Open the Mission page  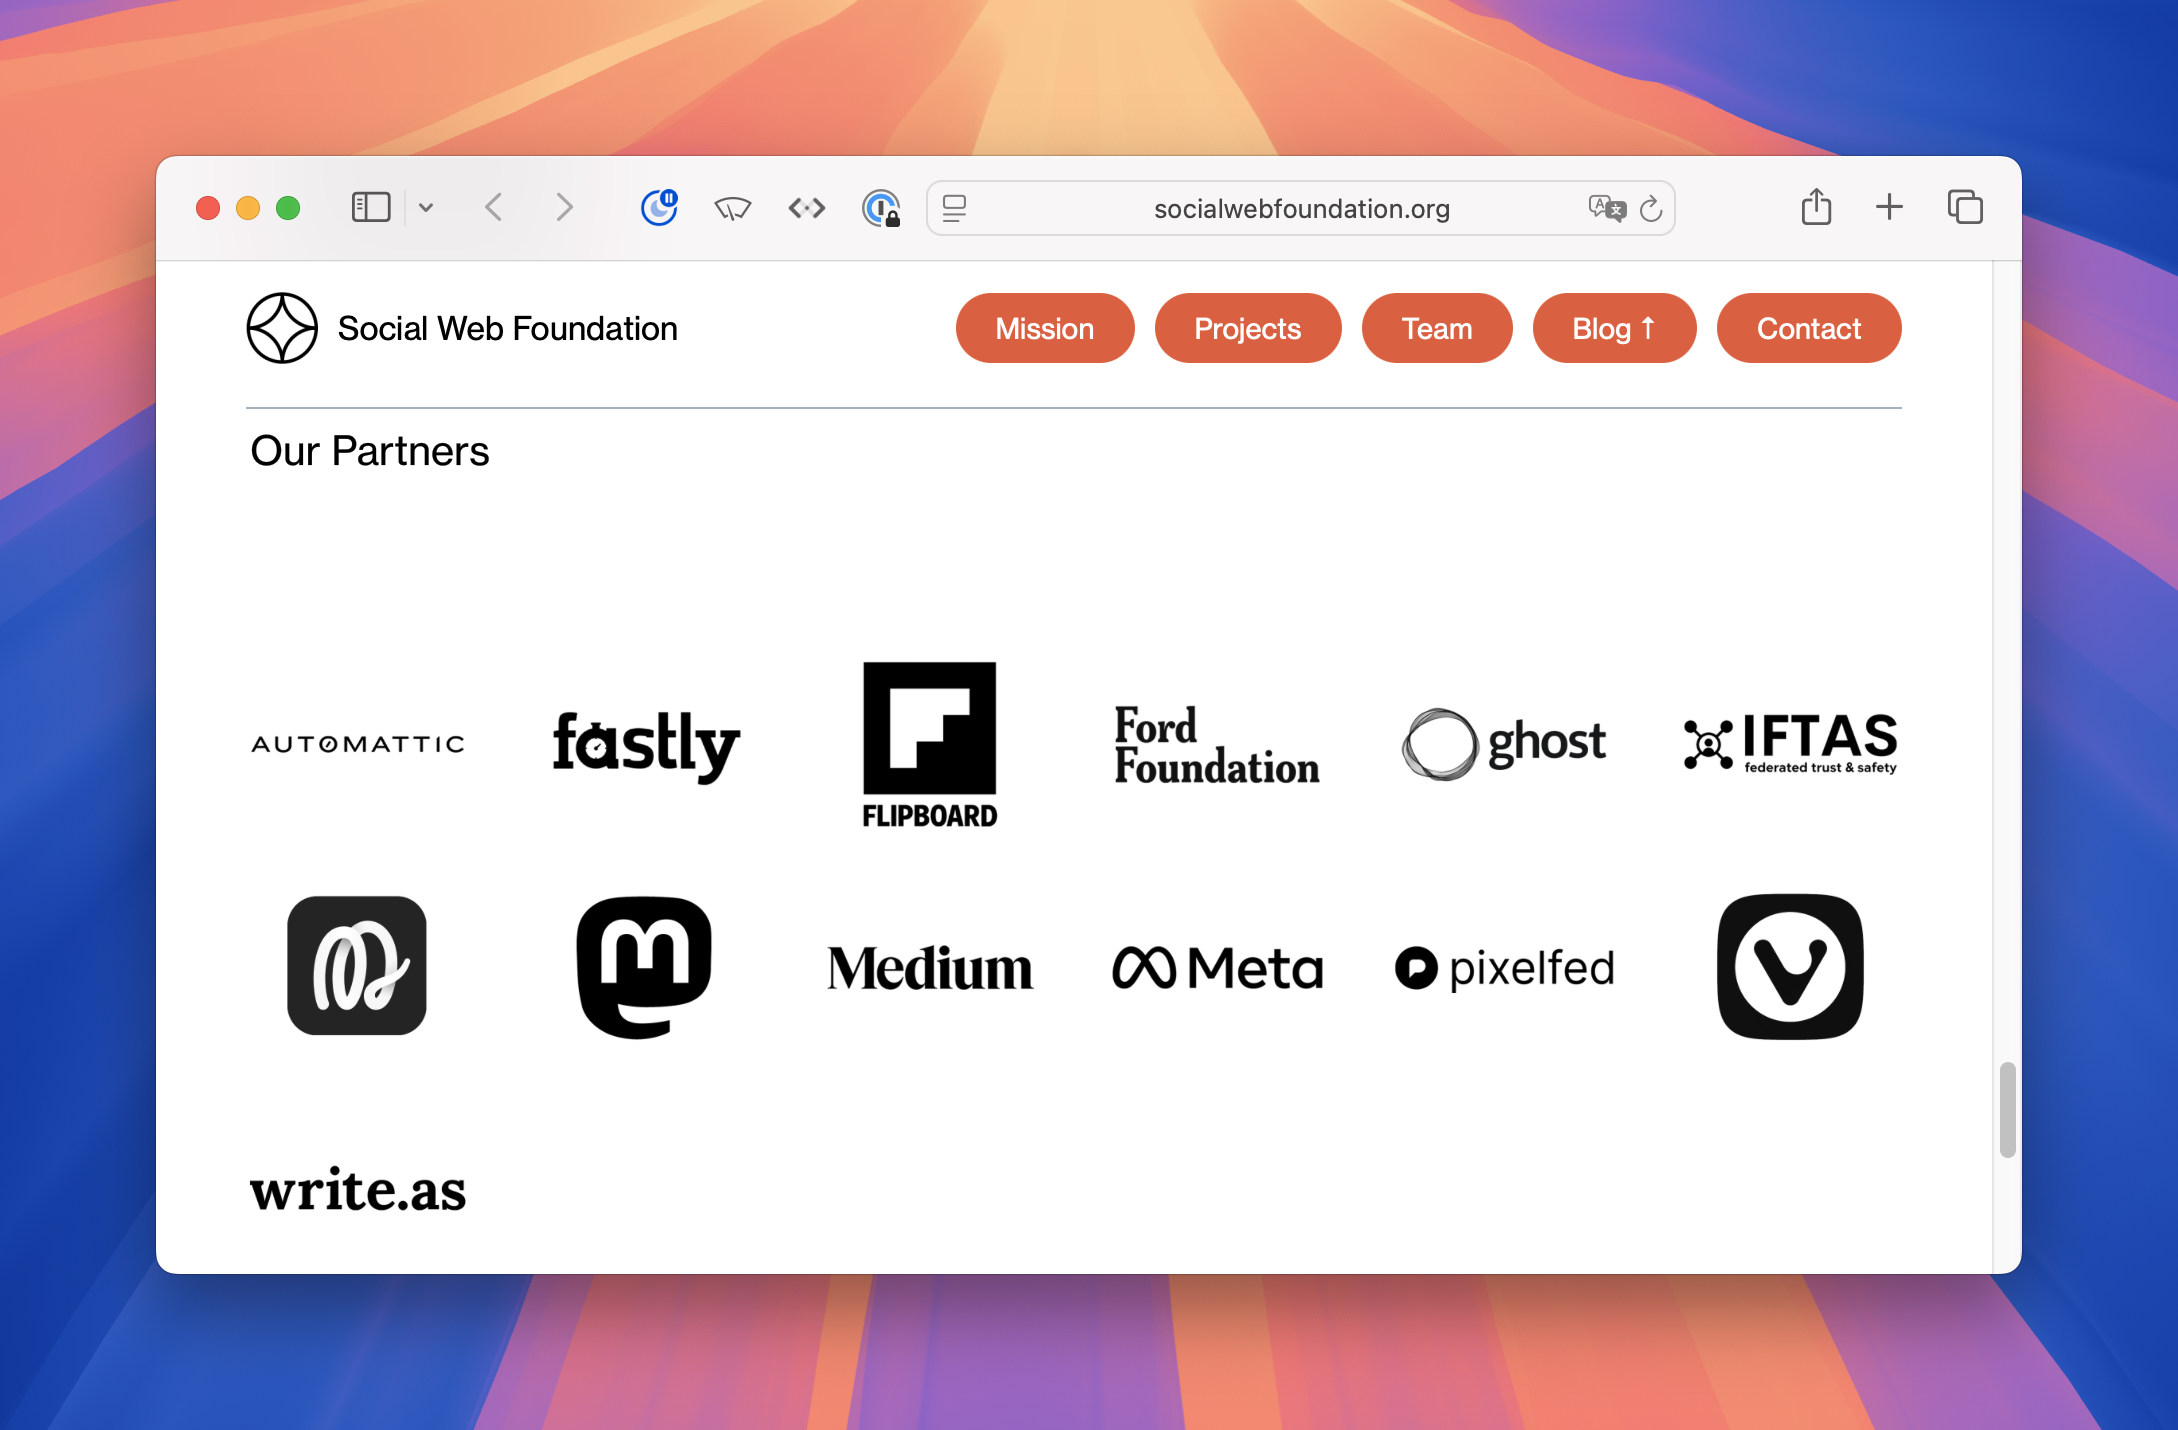(x=1045, y=328)
